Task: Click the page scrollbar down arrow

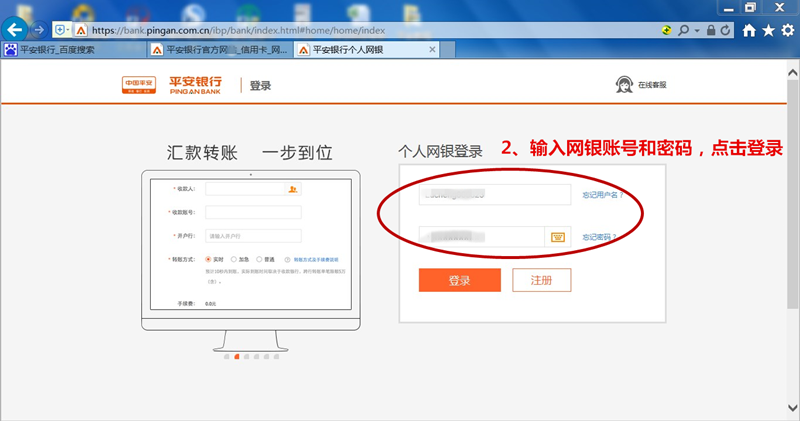Action: 793,408
